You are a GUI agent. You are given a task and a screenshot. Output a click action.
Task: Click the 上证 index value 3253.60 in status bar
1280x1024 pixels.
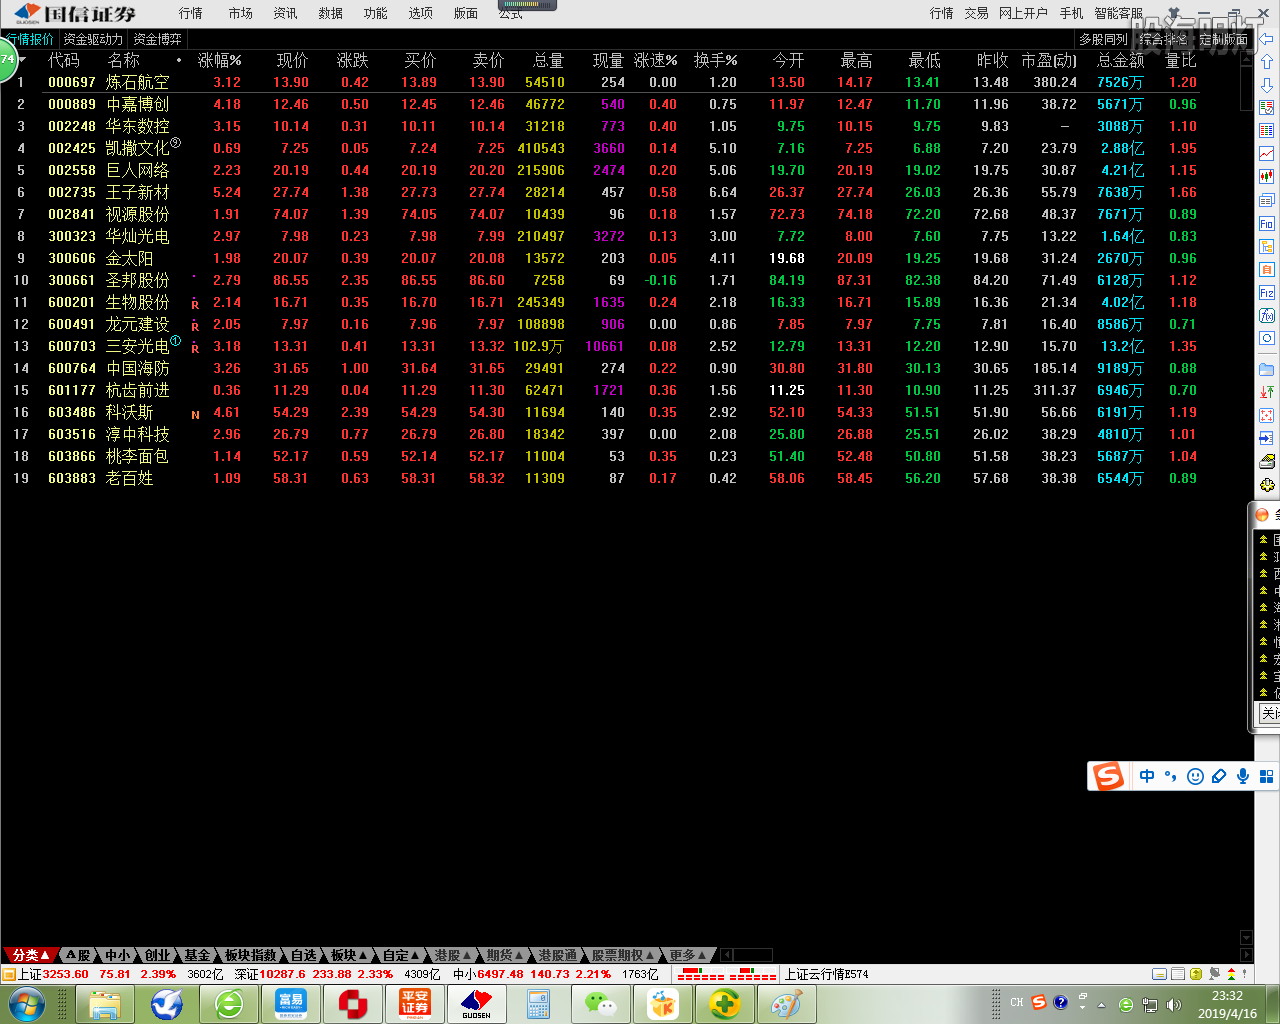[x=65, y=974]
